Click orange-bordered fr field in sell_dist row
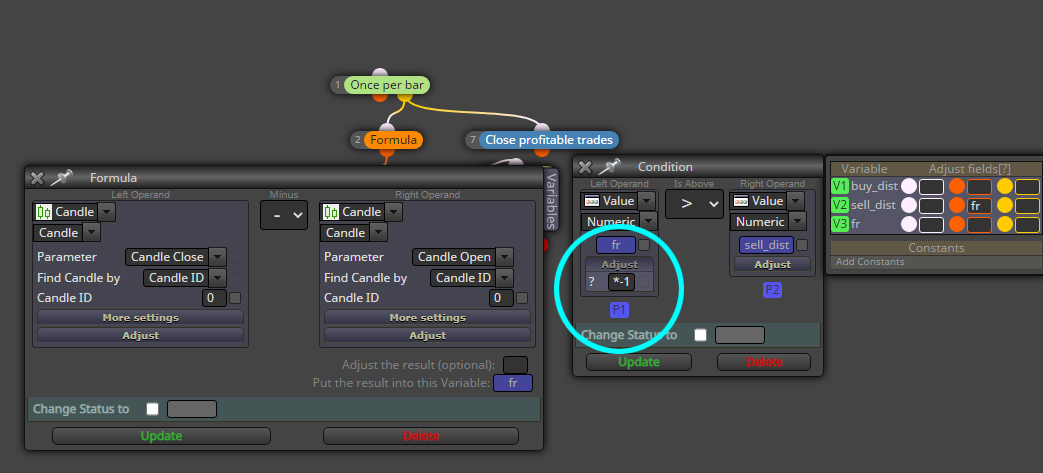The image size is (1043, 473). [x=980, y=206]
